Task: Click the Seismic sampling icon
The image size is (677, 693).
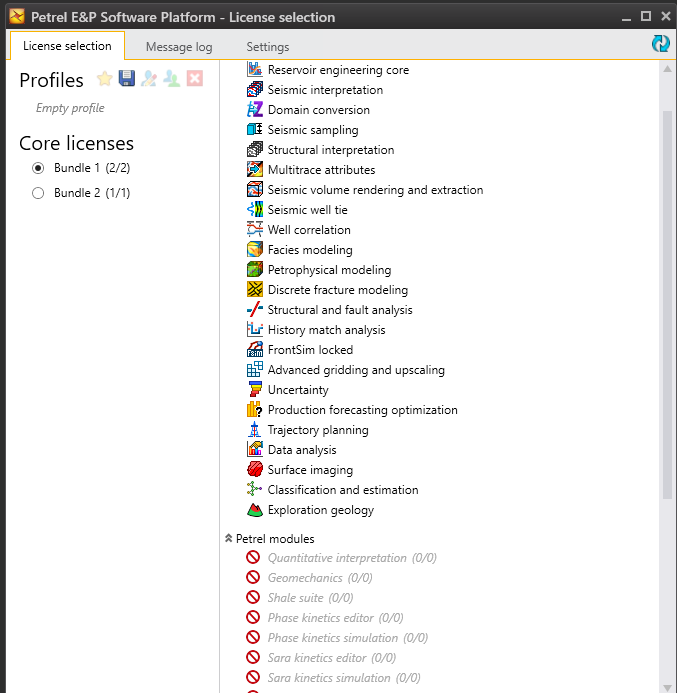Action: pyautogui.click(x=255, y=129)
